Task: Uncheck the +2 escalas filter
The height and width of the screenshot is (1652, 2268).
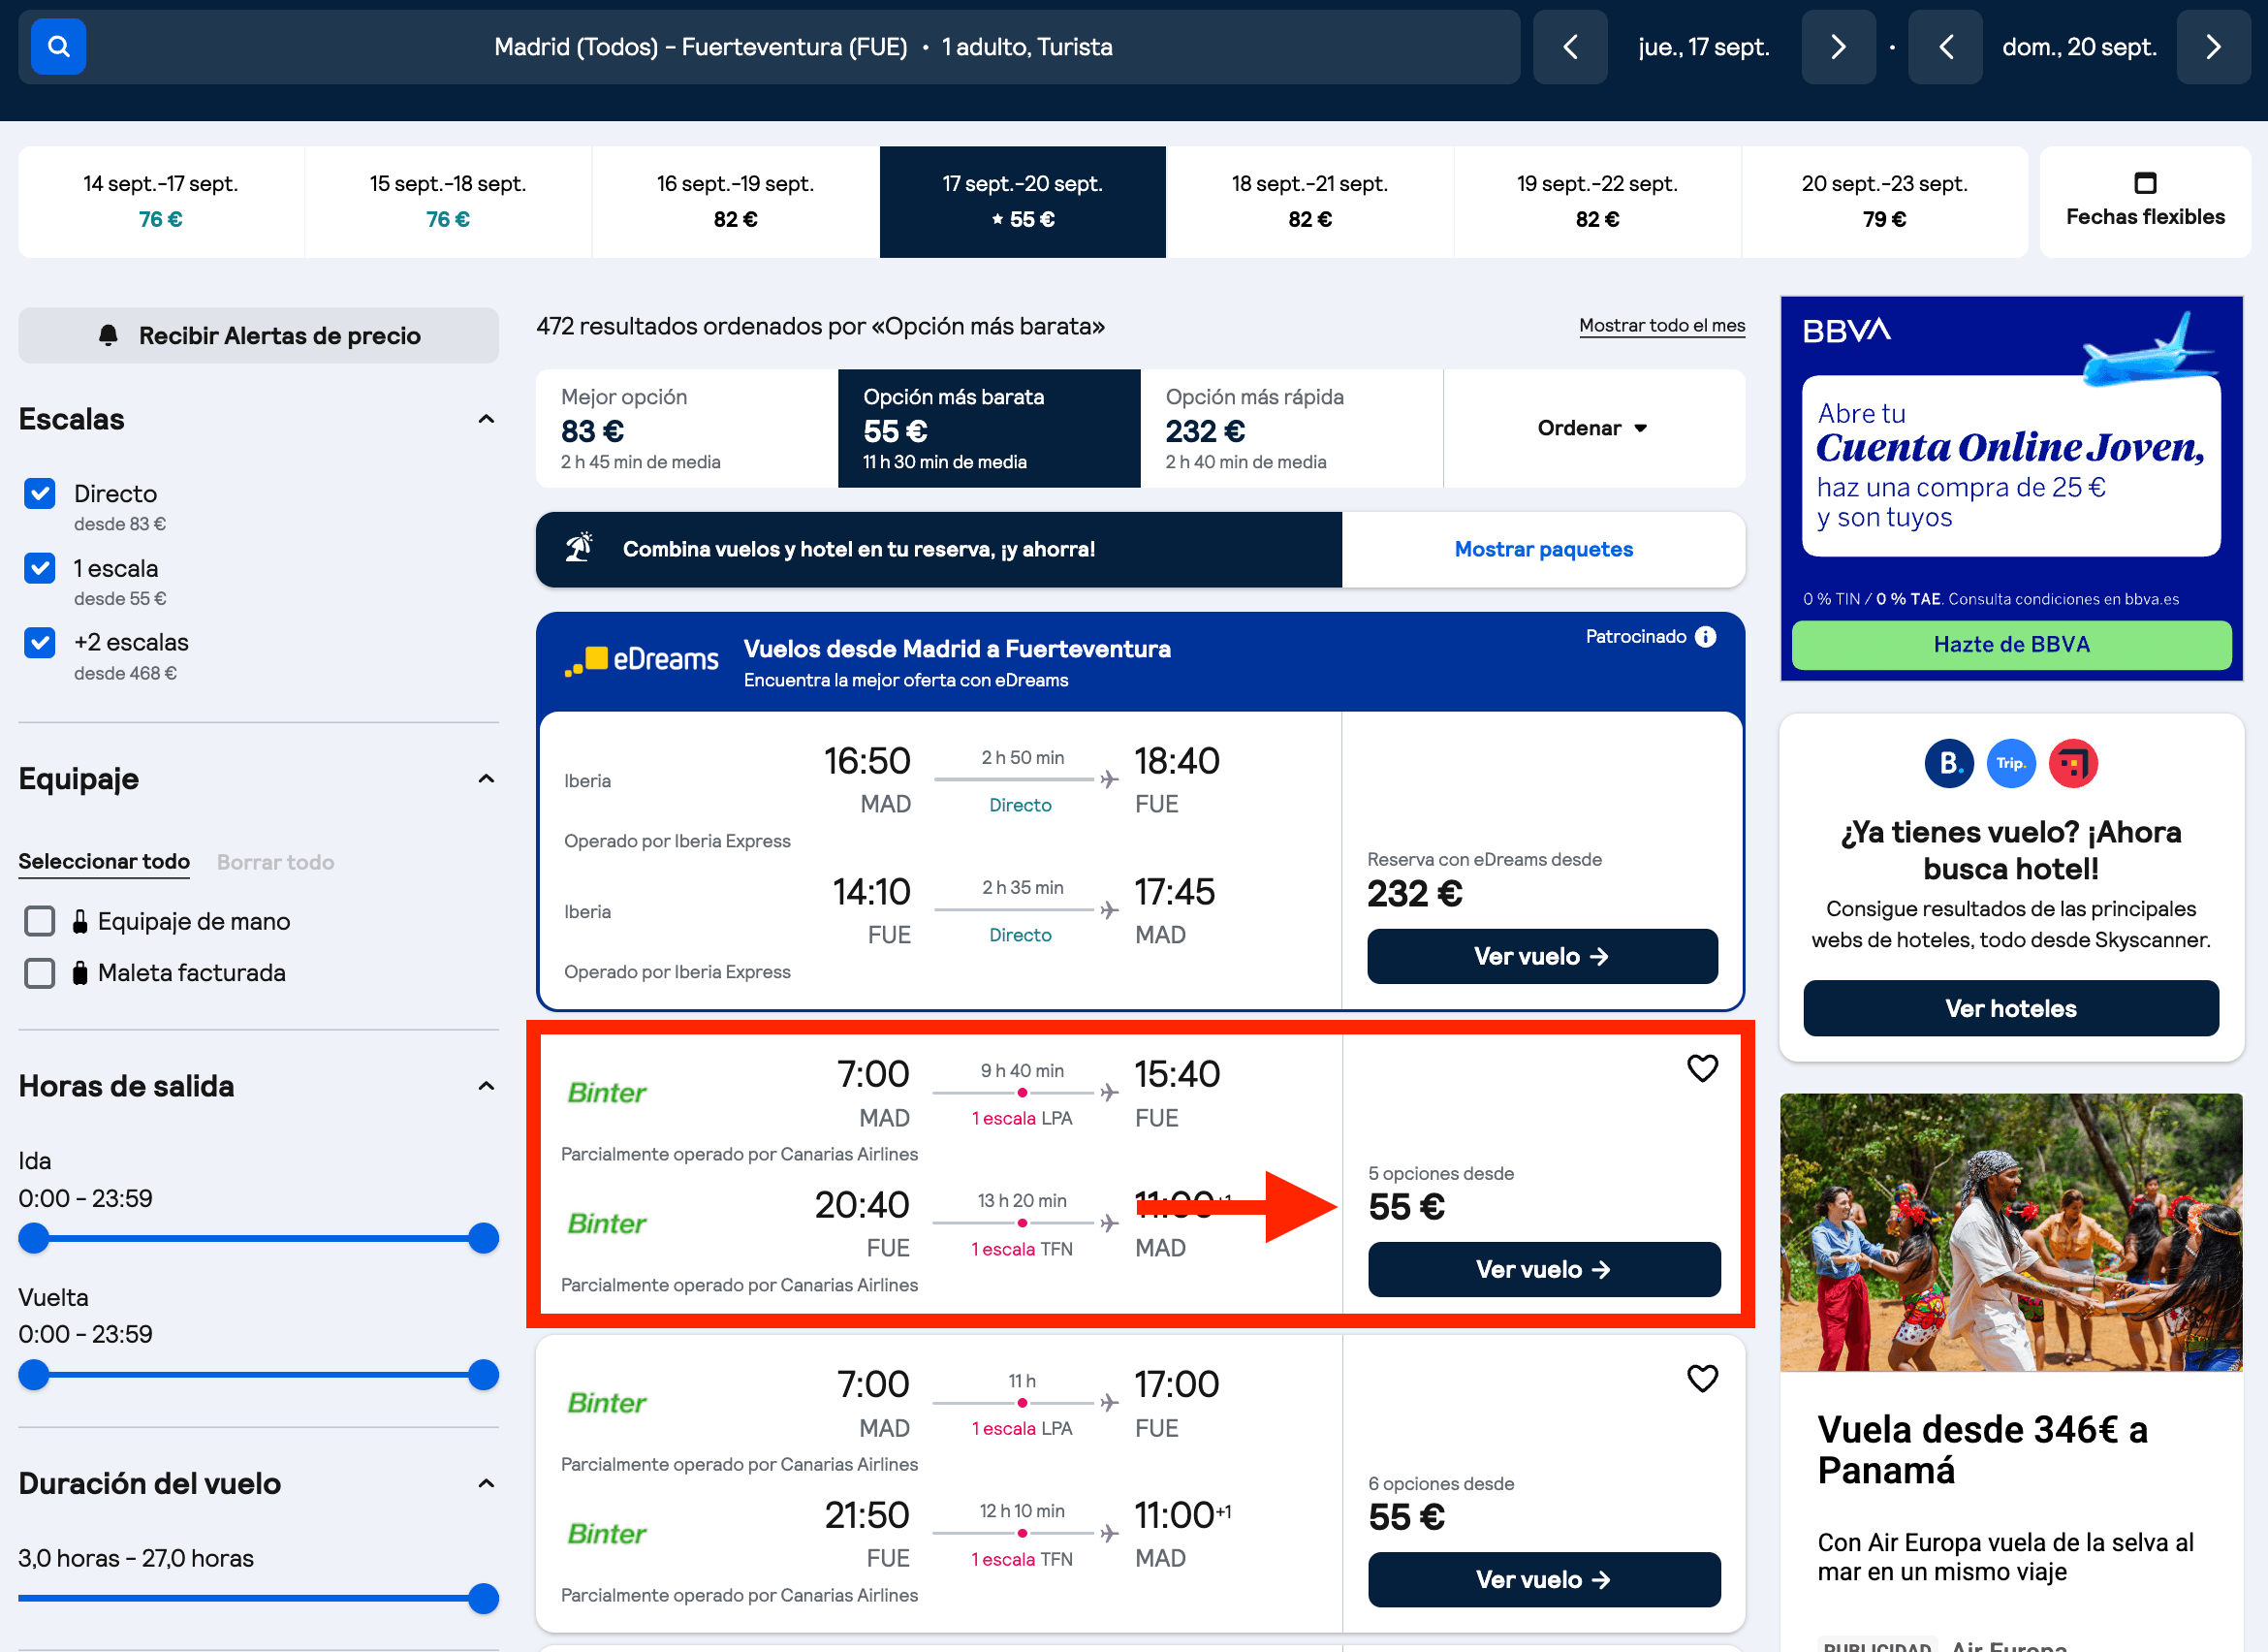Action: tap(40, 642)
